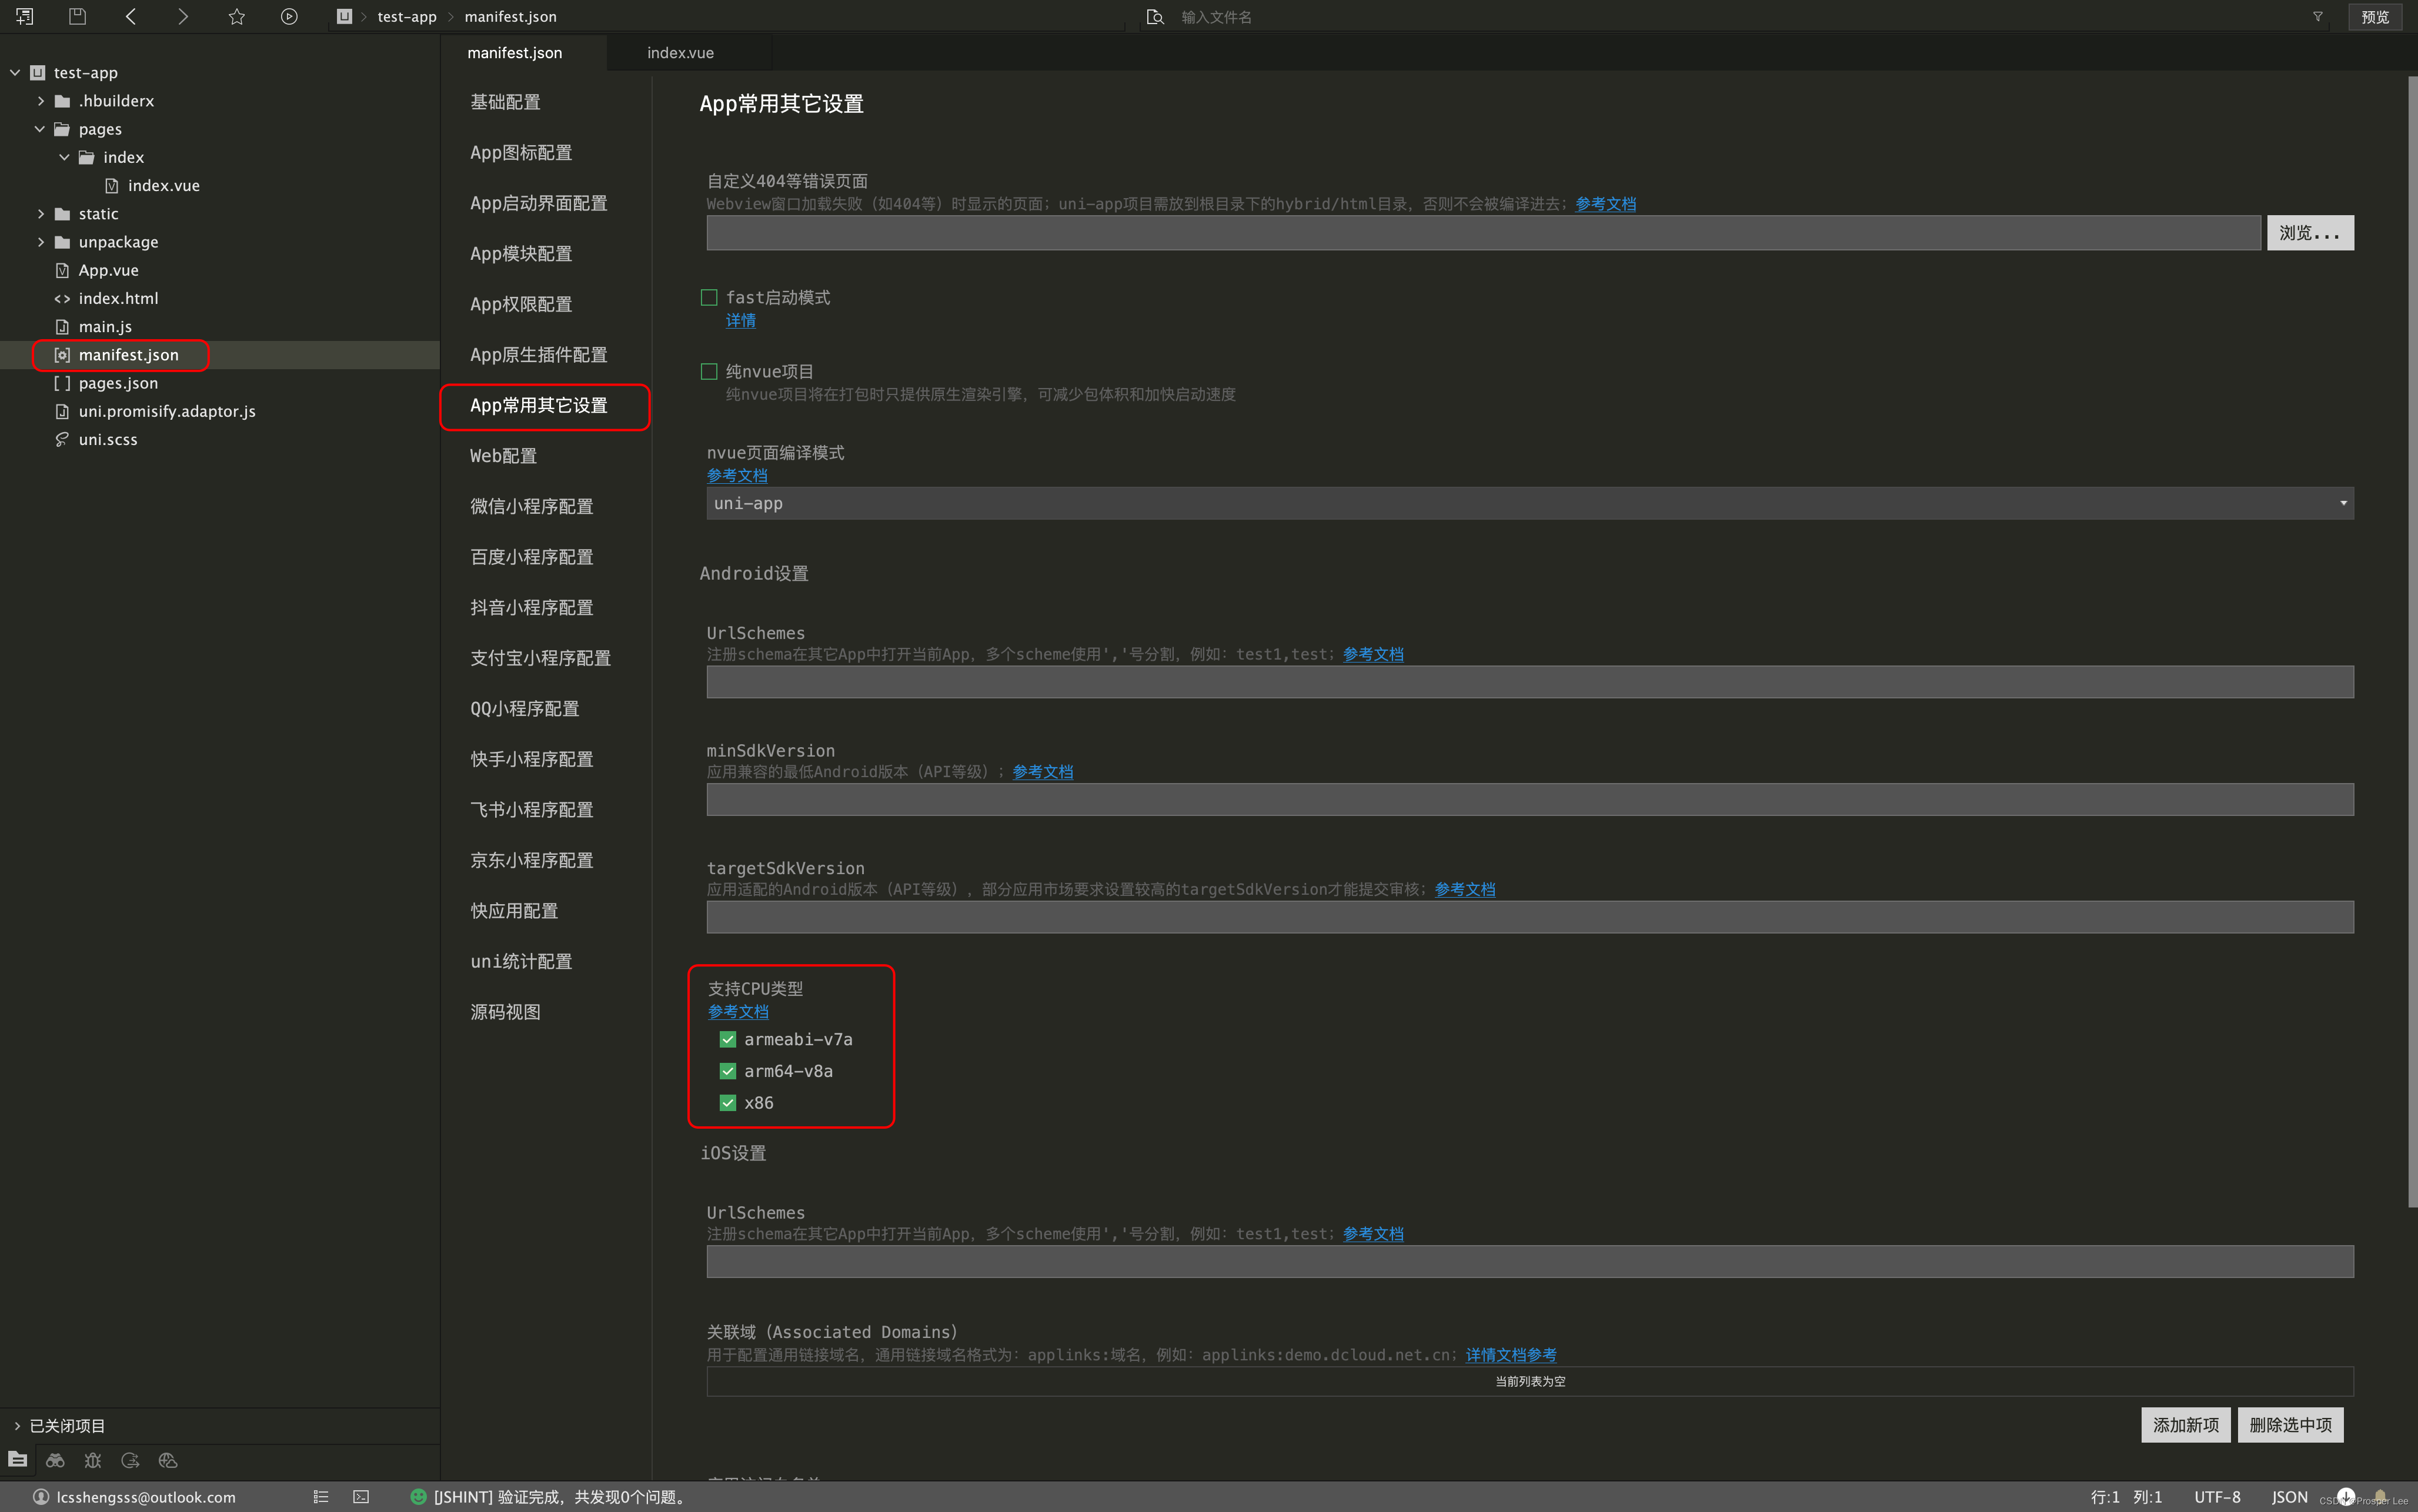Collapse the test-app project root
The width and height of the screenshot is (2418, 1512).
point(15,72)
